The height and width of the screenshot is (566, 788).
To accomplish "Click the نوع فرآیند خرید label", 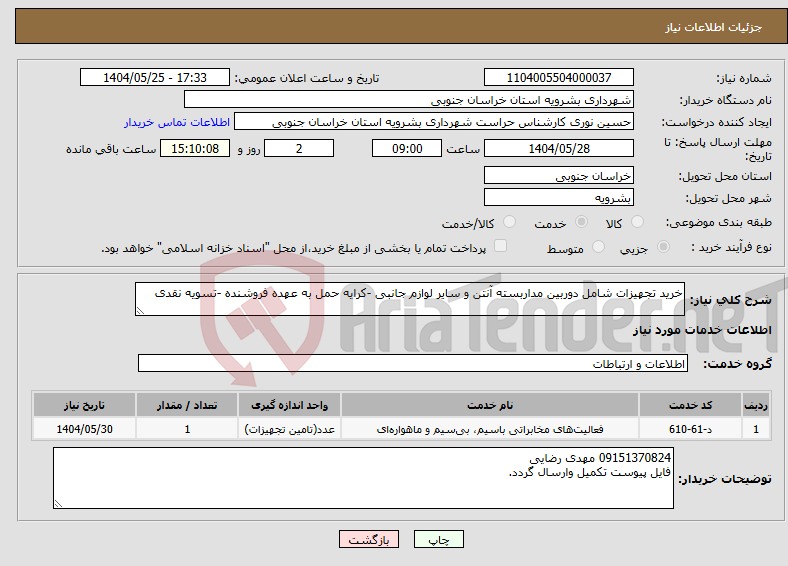I will point(732,247).
